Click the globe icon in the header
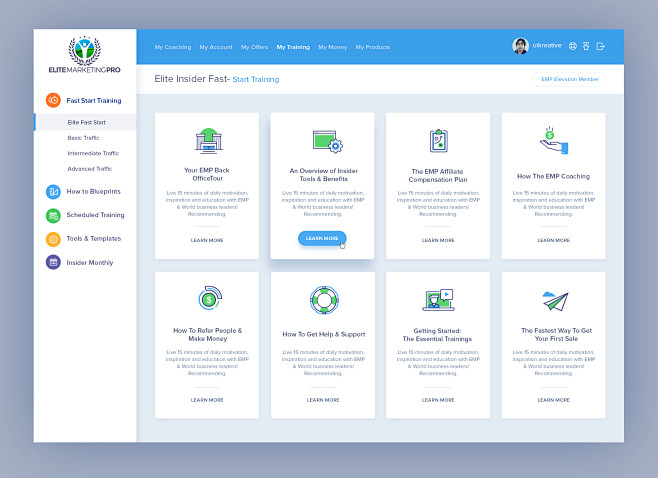This screenshot has width=658, height=478. 572,46
